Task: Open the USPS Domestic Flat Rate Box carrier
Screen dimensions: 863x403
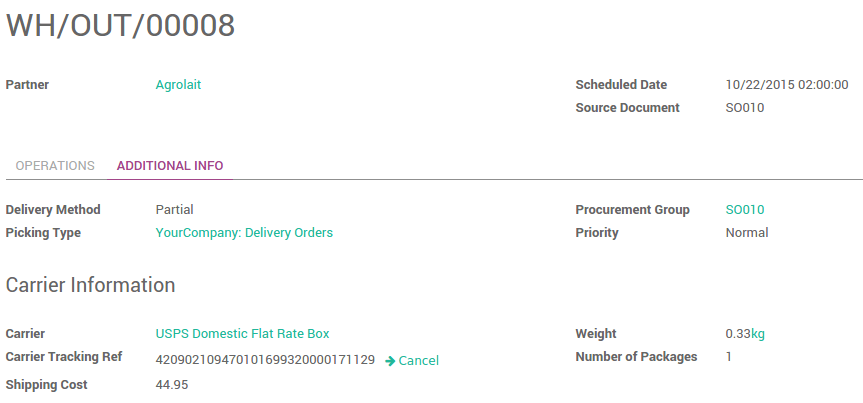Action: tap(242, 334)
